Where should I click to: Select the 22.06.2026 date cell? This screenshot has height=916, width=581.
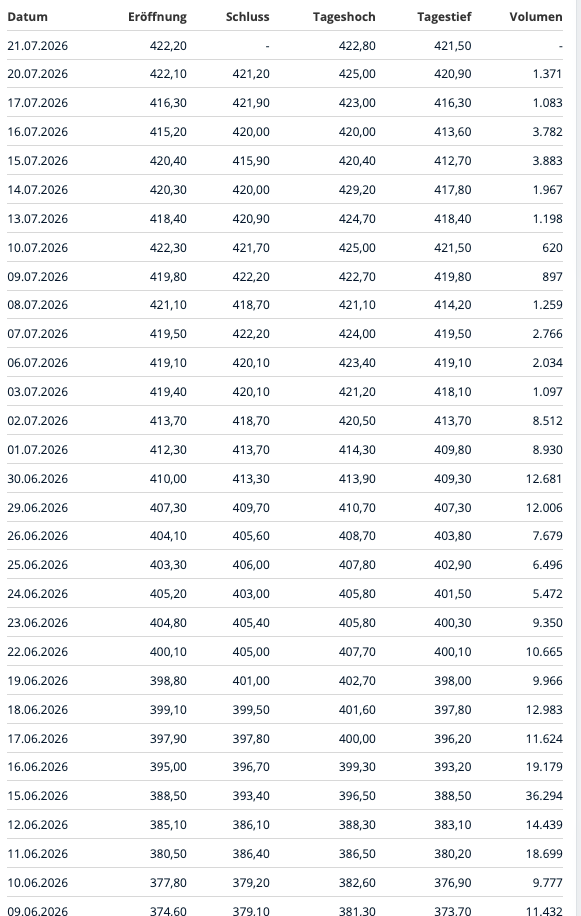tap(37, 651)
